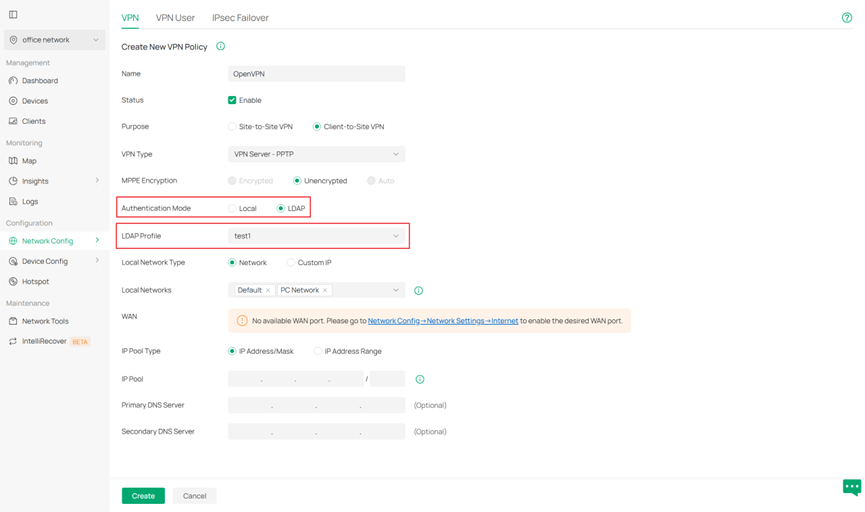Click the Clients icon in sidebar
The image size is (865, 512).
pyautogui.click(x=13, y=121)
